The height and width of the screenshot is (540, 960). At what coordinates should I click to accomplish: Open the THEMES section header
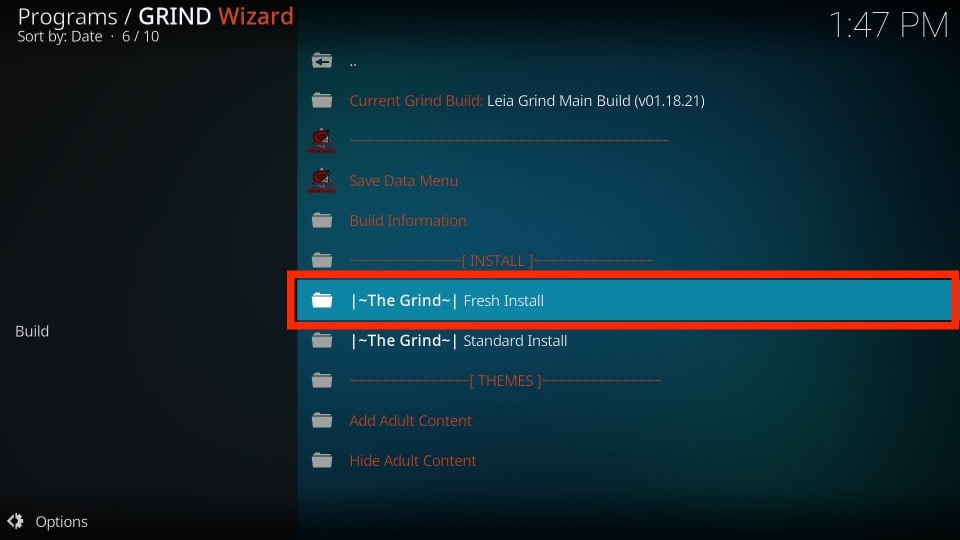coord(505,381)
